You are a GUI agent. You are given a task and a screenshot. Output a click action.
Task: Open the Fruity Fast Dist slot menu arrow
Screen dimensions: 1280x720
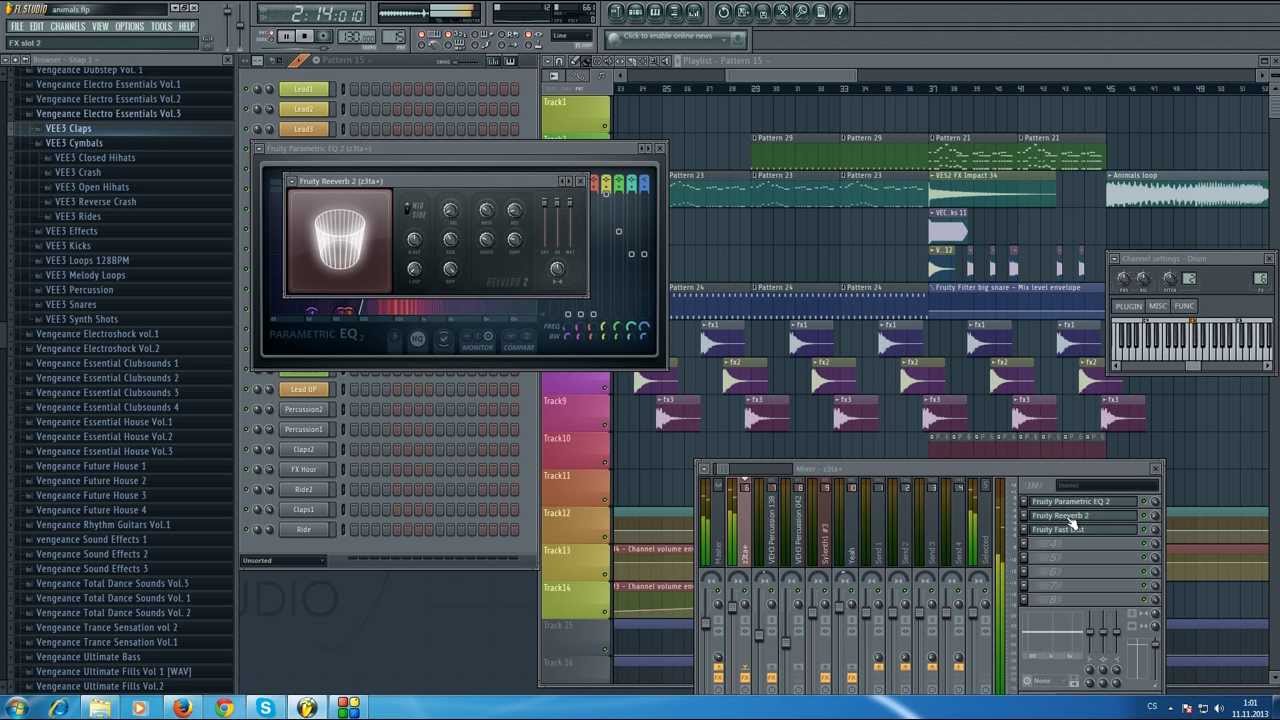[1024, 530]
